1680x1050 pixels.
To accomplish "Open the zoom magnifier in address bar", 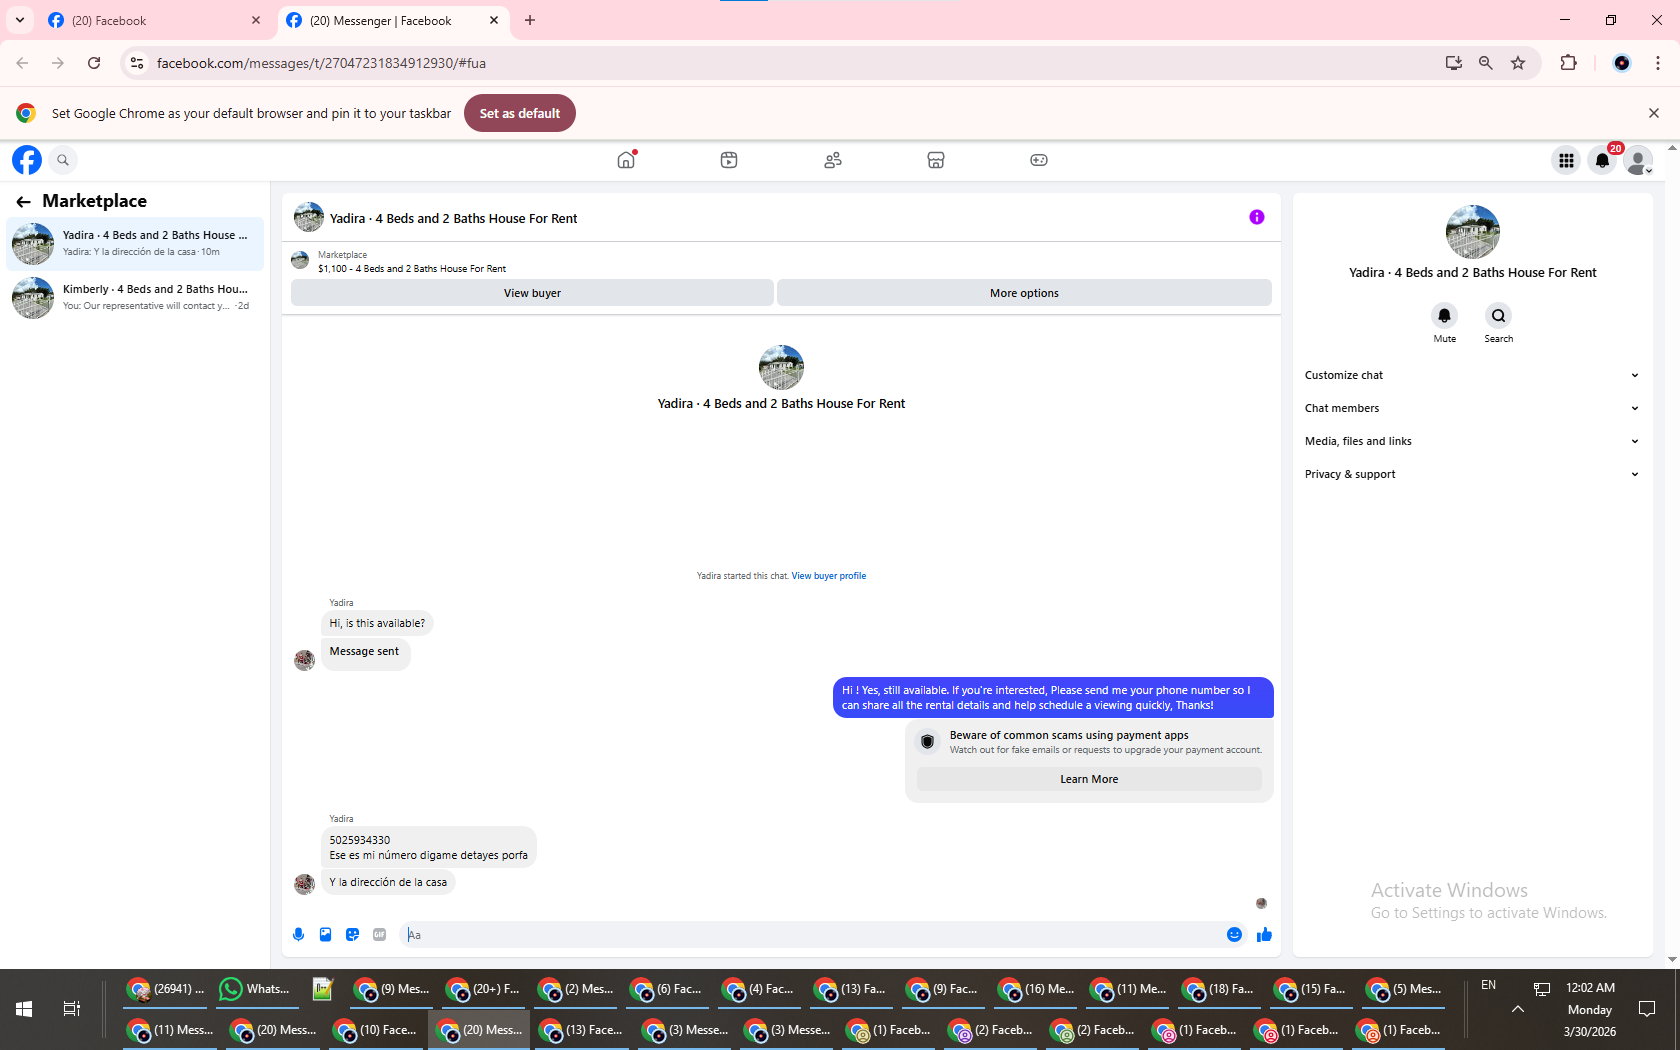I will click(1486, 63).
